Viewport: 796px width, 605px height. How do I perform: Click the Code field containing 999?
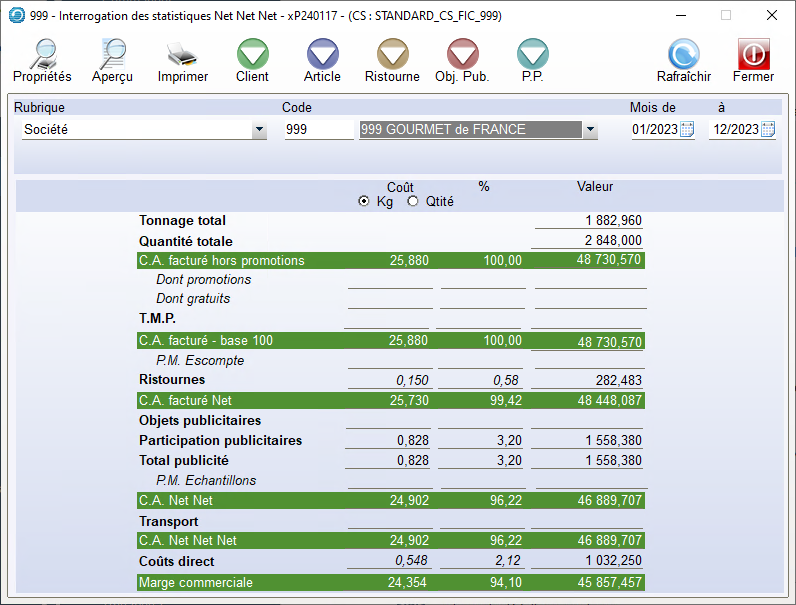pyautogui.click(x=318, y=129)
